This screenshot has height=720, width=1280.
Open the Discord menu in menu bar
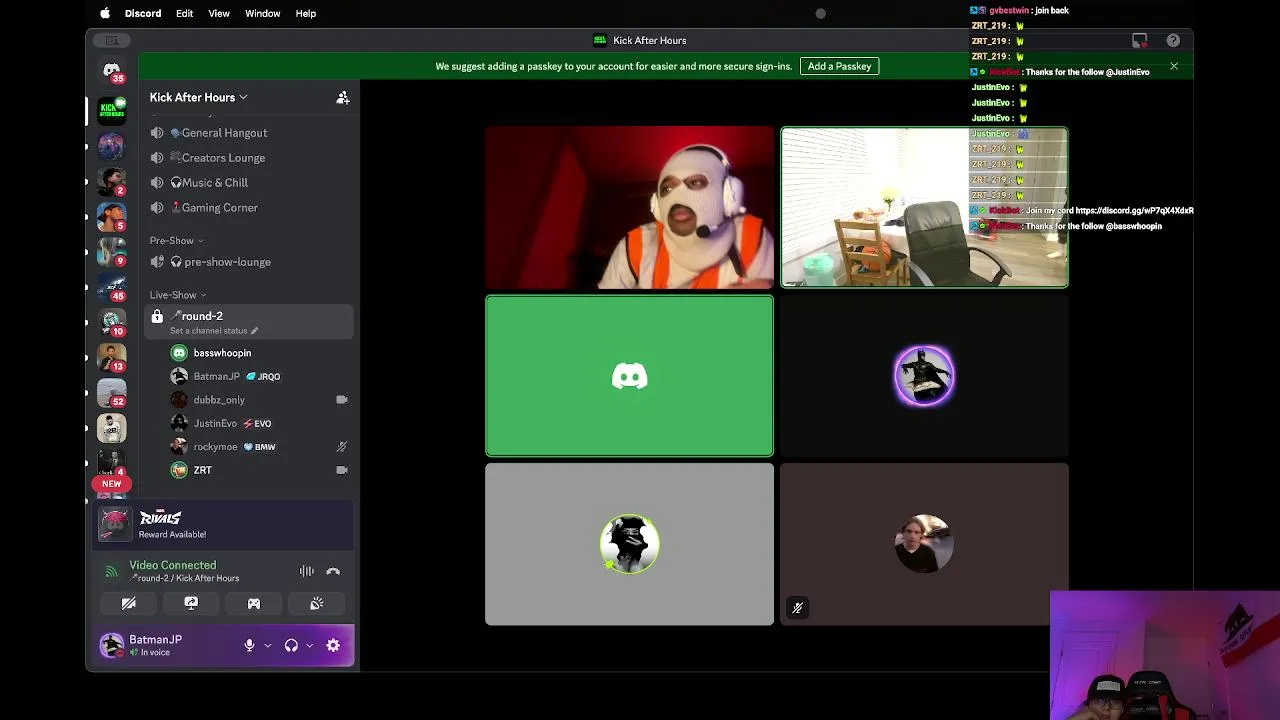click(143, 13)
